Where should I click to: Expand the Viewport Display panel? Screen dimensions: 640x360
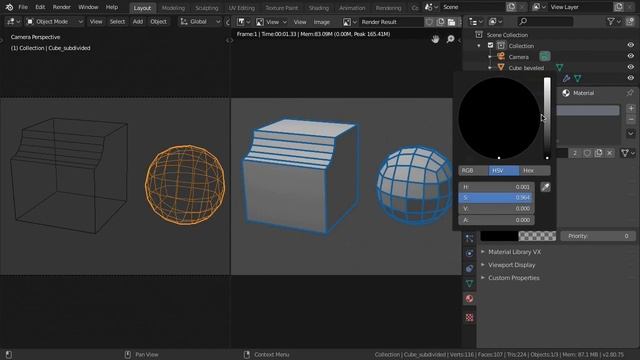pos(511,265)
